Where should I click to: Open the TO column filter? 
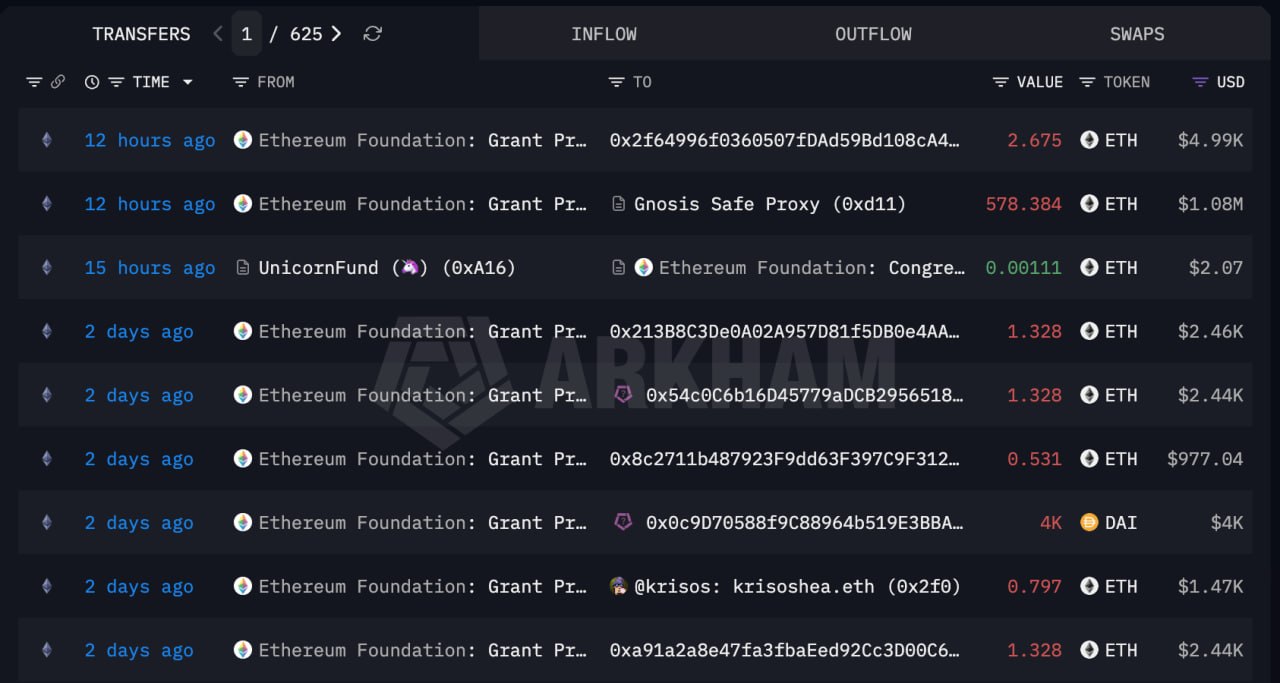pyautogui.click(x=616, y=82)
